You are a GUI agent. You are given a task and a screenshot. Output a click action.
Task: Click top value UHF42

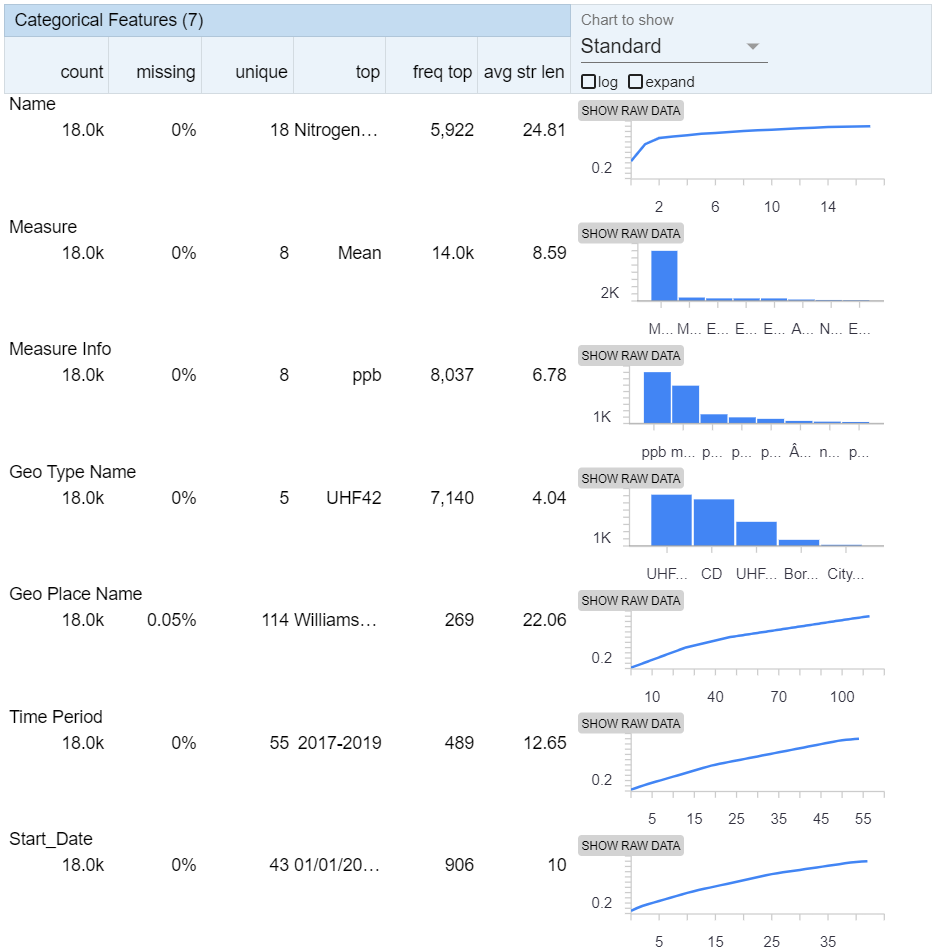coord(353,498)
